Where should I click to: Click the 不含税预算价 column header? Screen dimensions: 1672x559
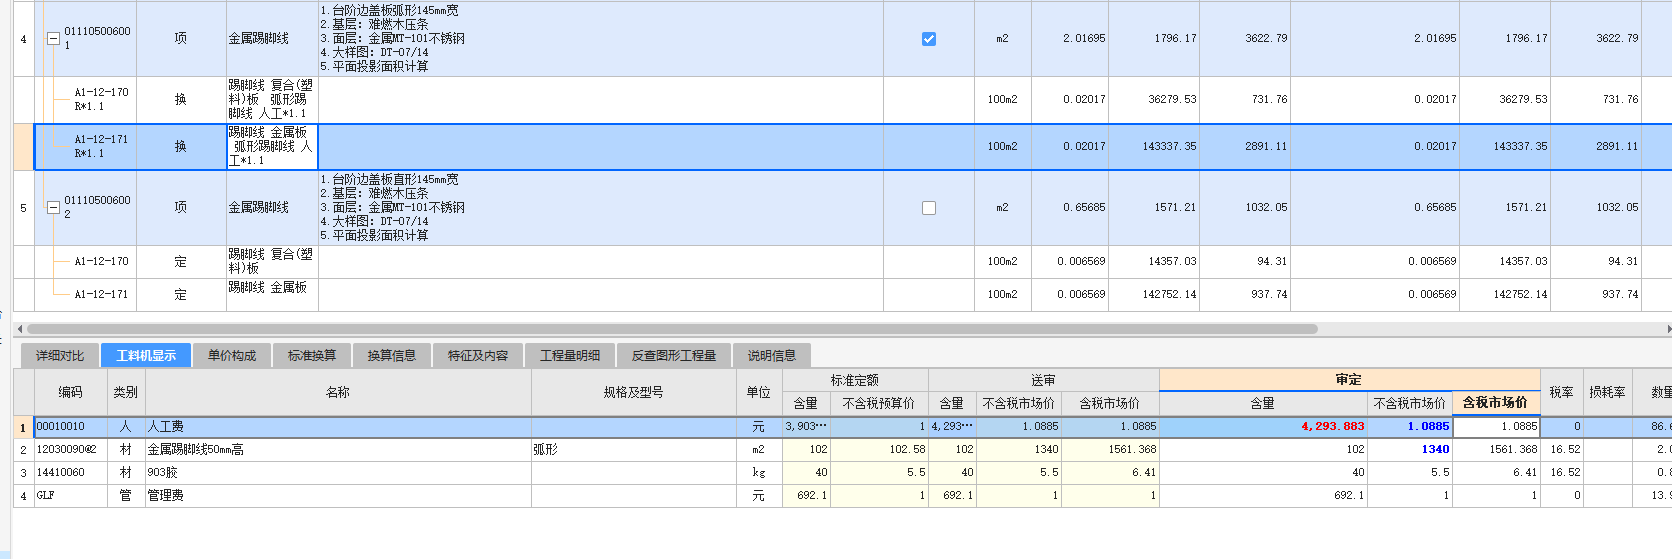pyautogui.click(x=879, y=403)
